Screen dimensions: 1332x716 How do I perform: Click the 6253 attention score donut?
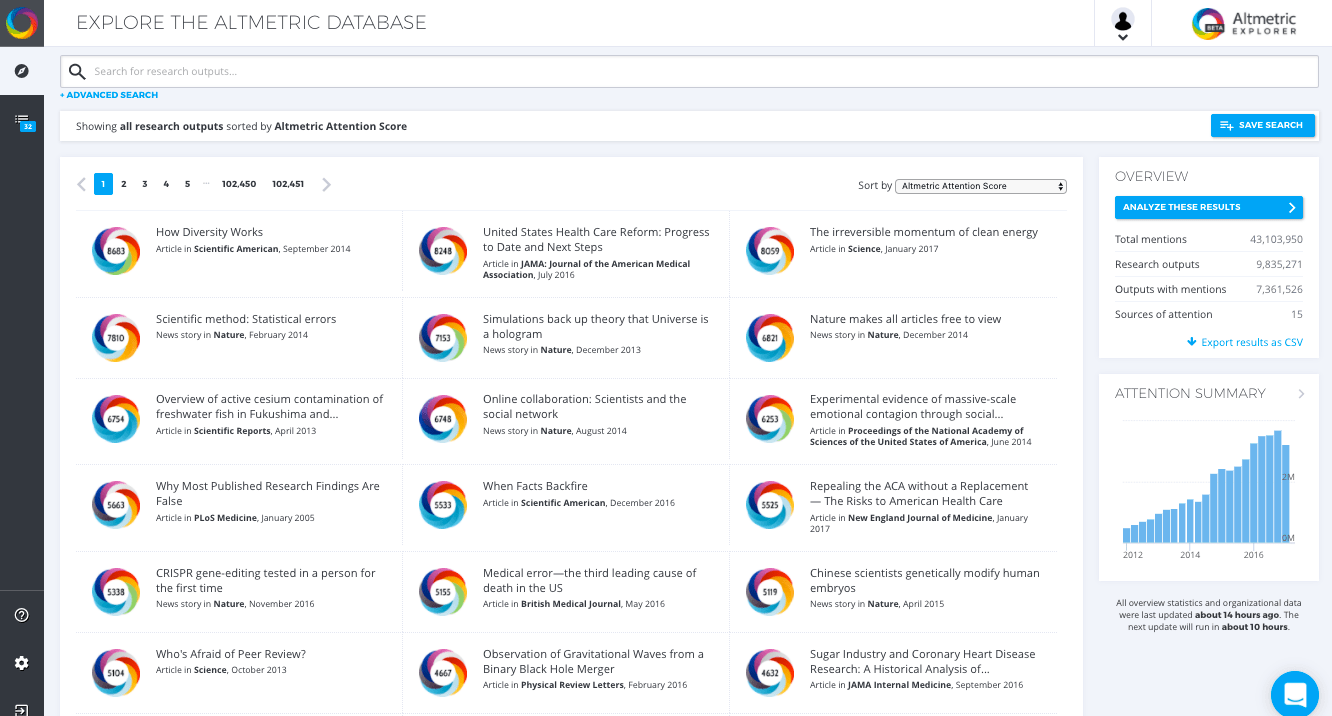(x=770, y=419)
